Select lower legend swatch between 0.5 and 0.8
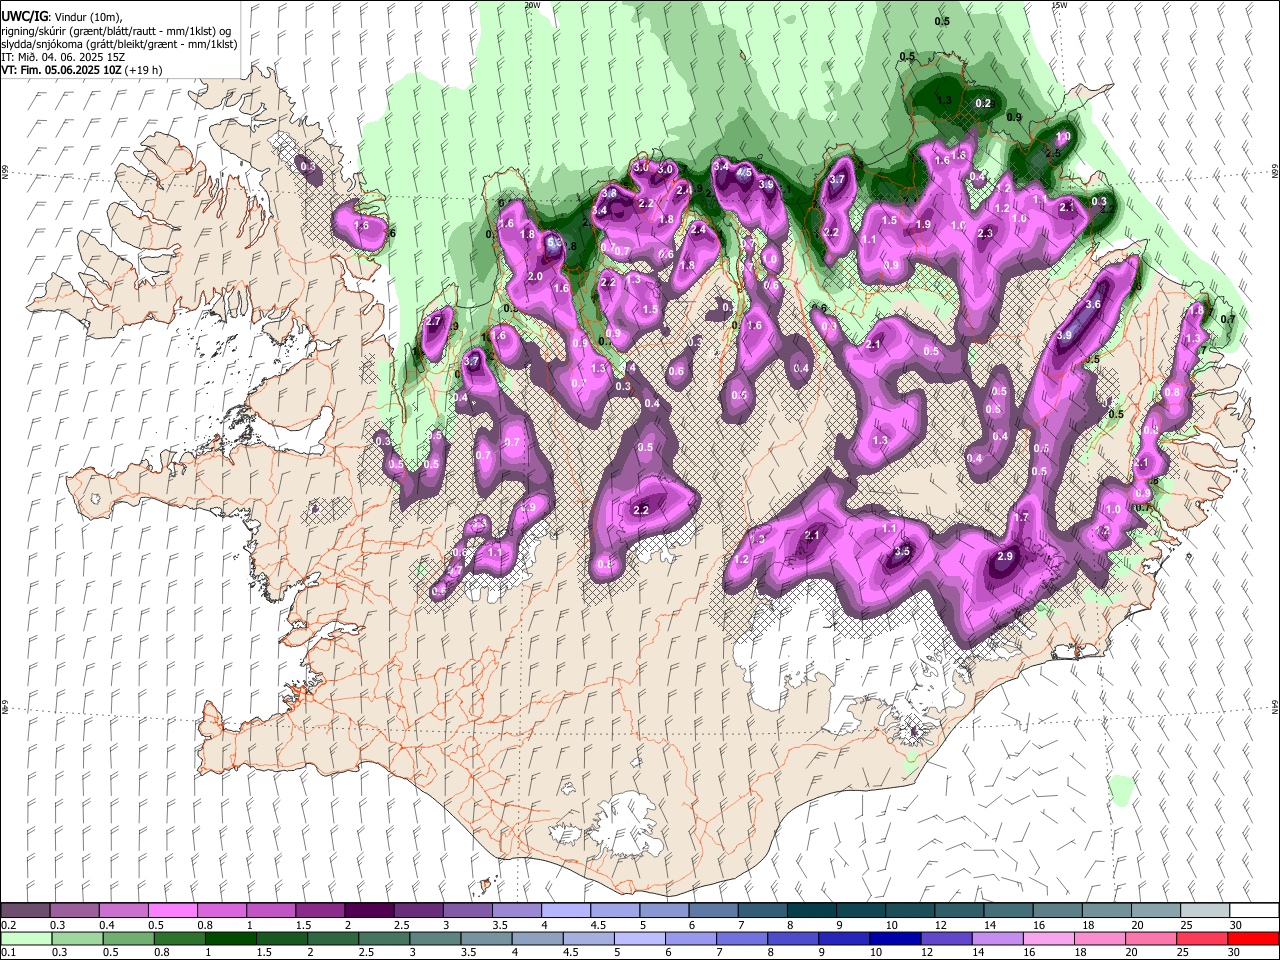Viewport: 1280px width, 960px height. [128, 938]
